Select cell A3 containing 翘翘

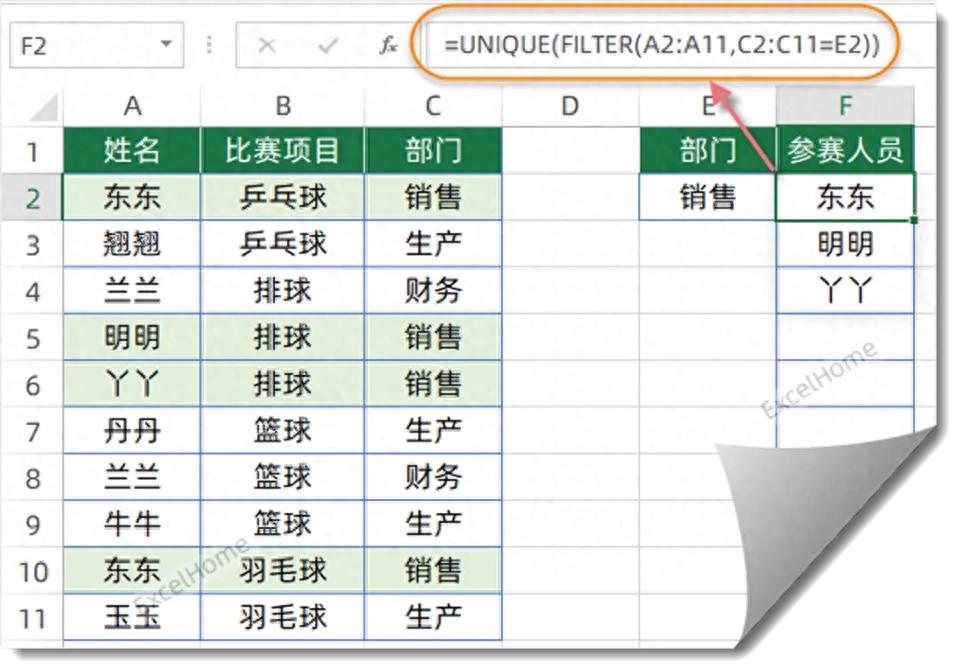click(x=132, y=244)
